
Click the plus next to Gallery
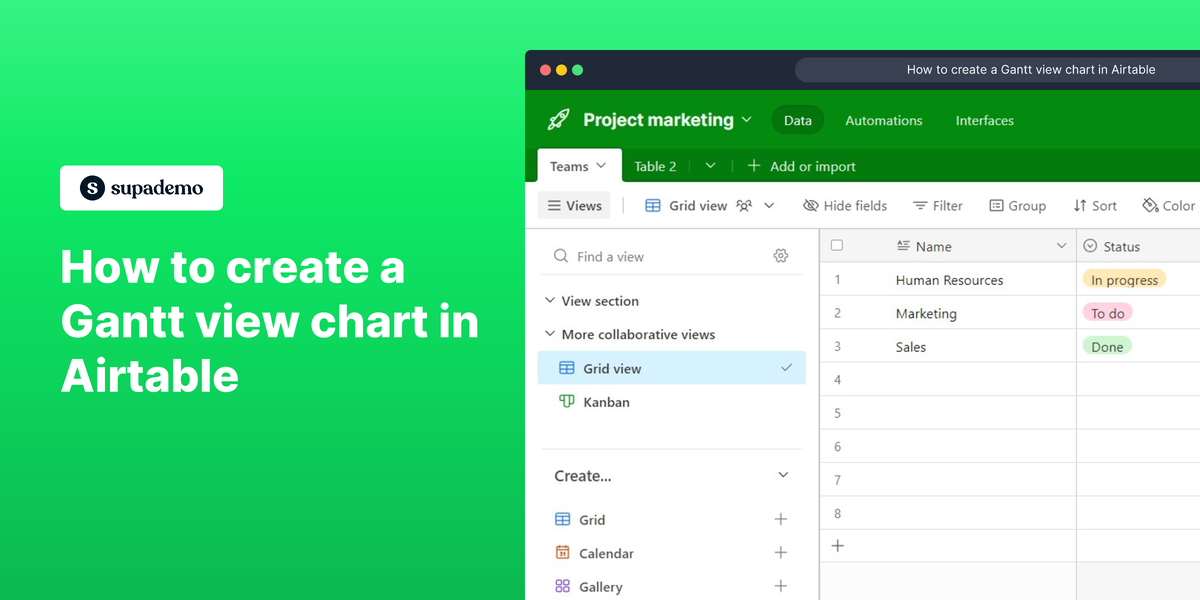(x=781, y=587)
